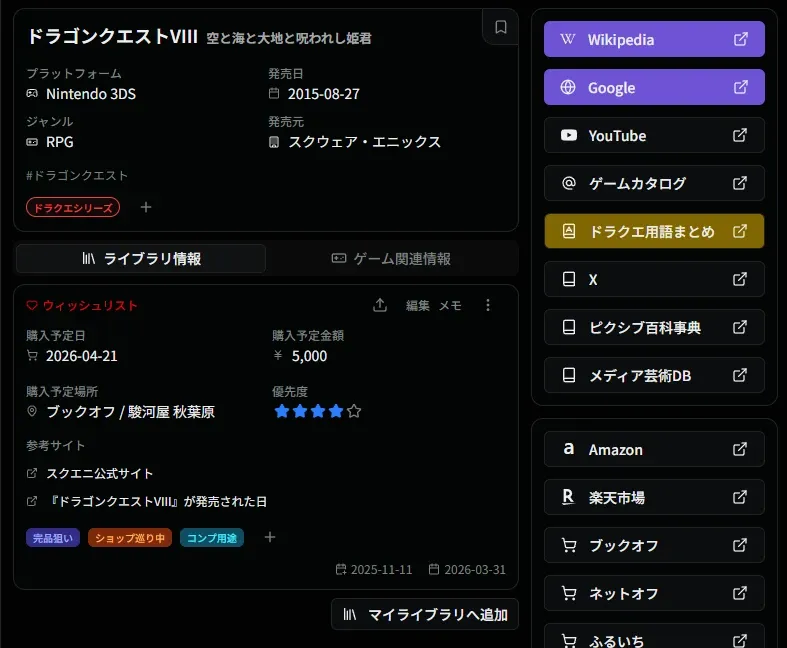
Task: Select the 完品狙い tag
Action: 53,538
